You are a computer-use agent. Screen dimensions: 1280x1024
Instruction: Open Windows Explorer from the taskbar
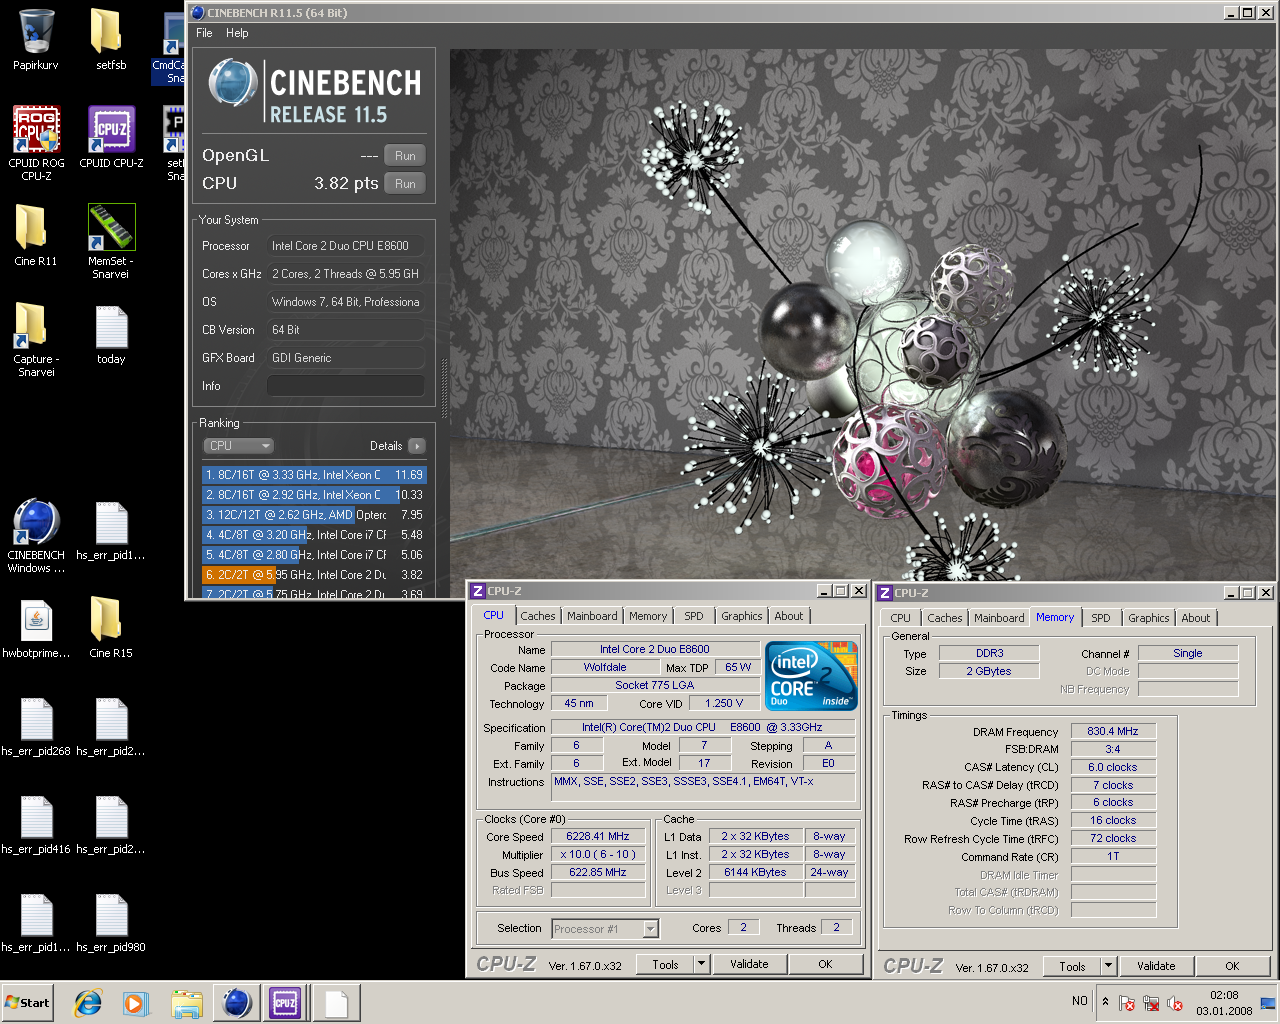186,1003
